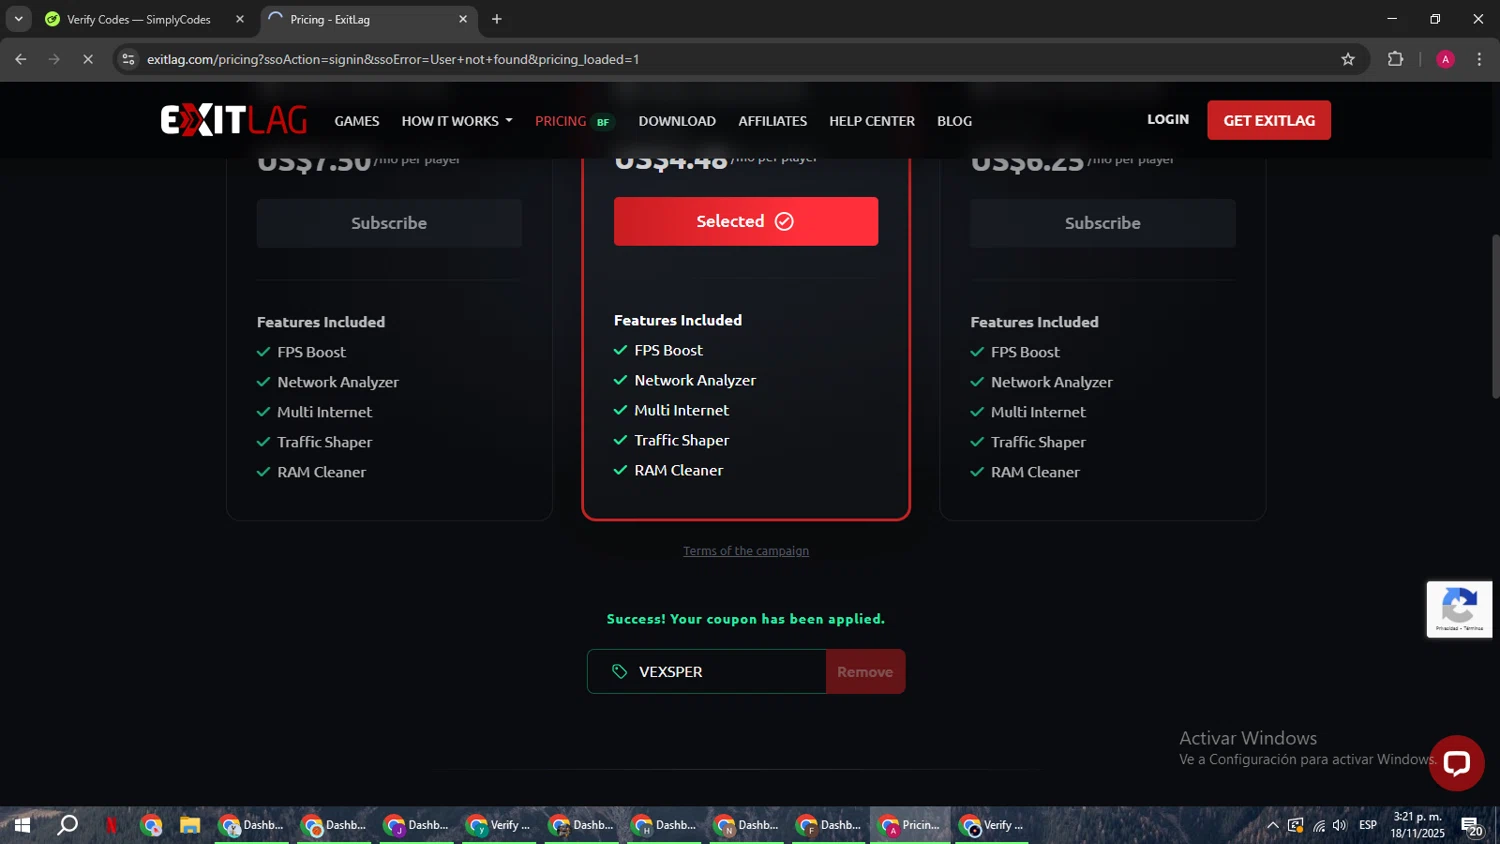Image resolution: width=1500 pixels, height=844 pixels.
Task: Visit the BLOG section
Action: click(955, 121)
